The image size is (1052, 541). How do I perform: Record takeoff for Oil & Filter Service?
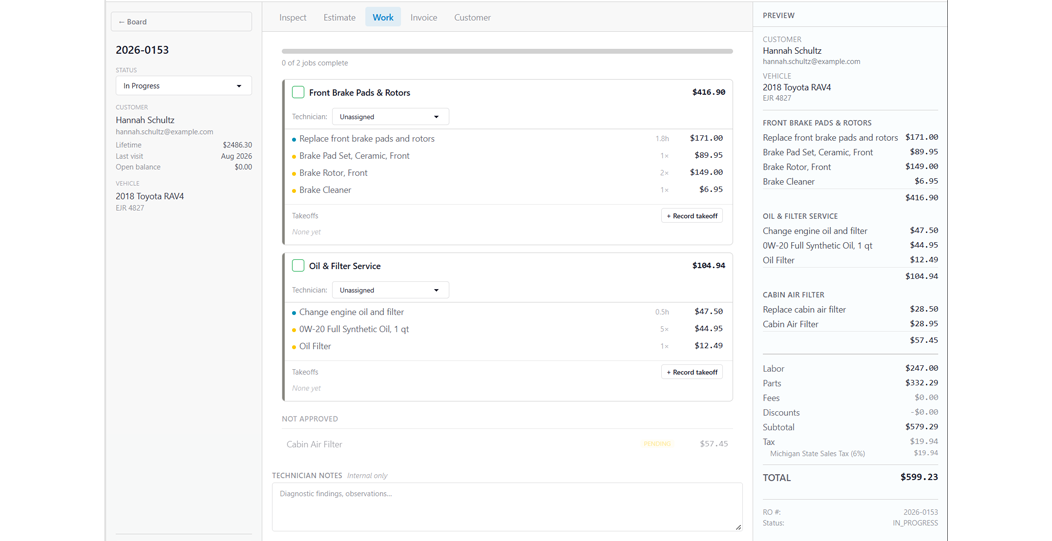[x=692, y=372]
